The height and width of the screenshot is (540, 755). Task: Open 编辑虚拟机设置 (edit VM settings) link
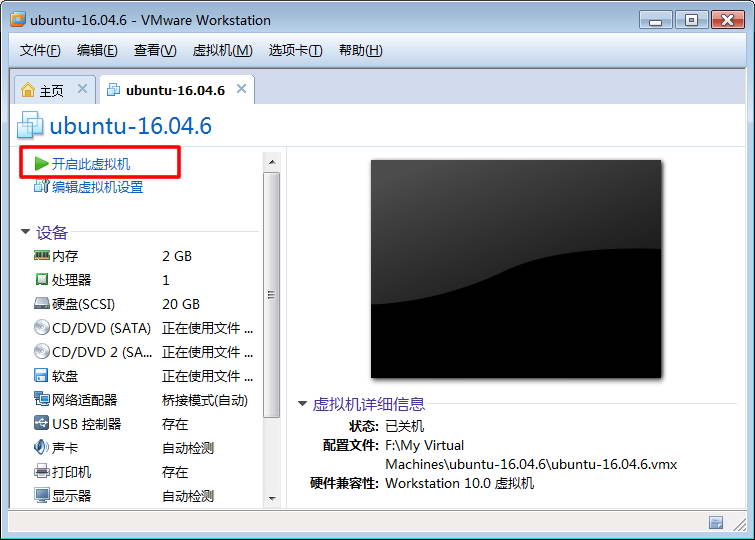pyautogui.click(x=97, y=187)
